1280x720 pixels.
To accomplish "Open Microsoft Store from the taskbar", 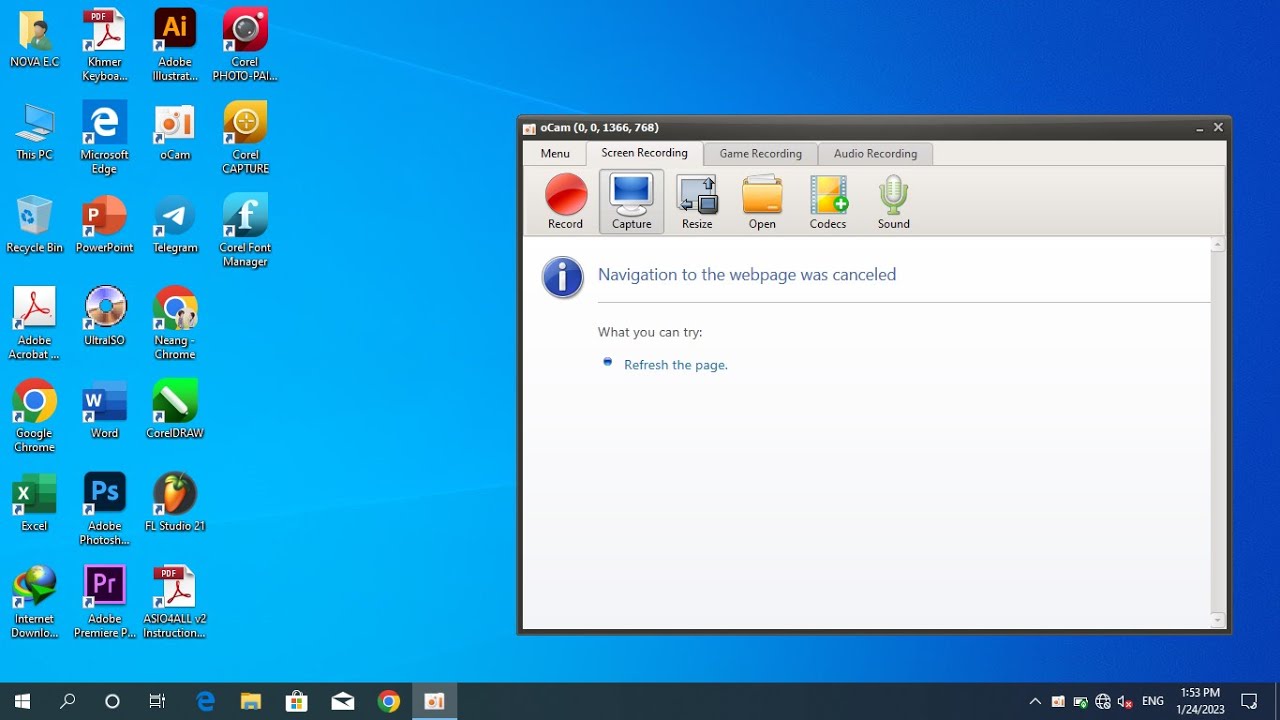I will pos(297,701).
